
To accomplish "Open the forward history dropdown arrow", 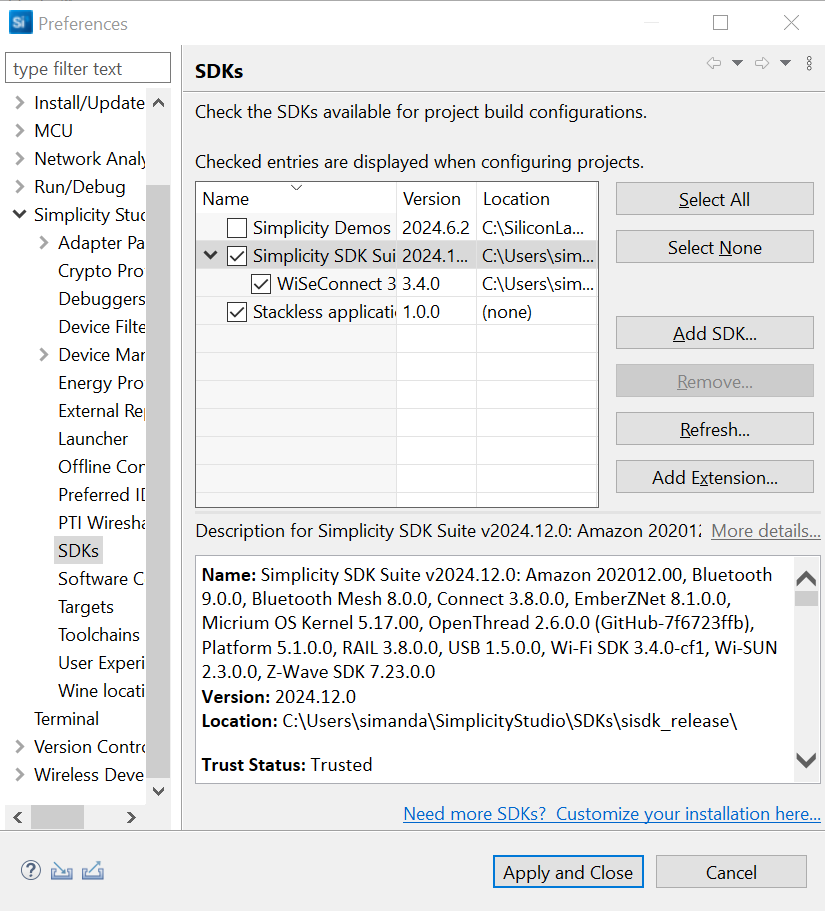I will click(786, 63).
